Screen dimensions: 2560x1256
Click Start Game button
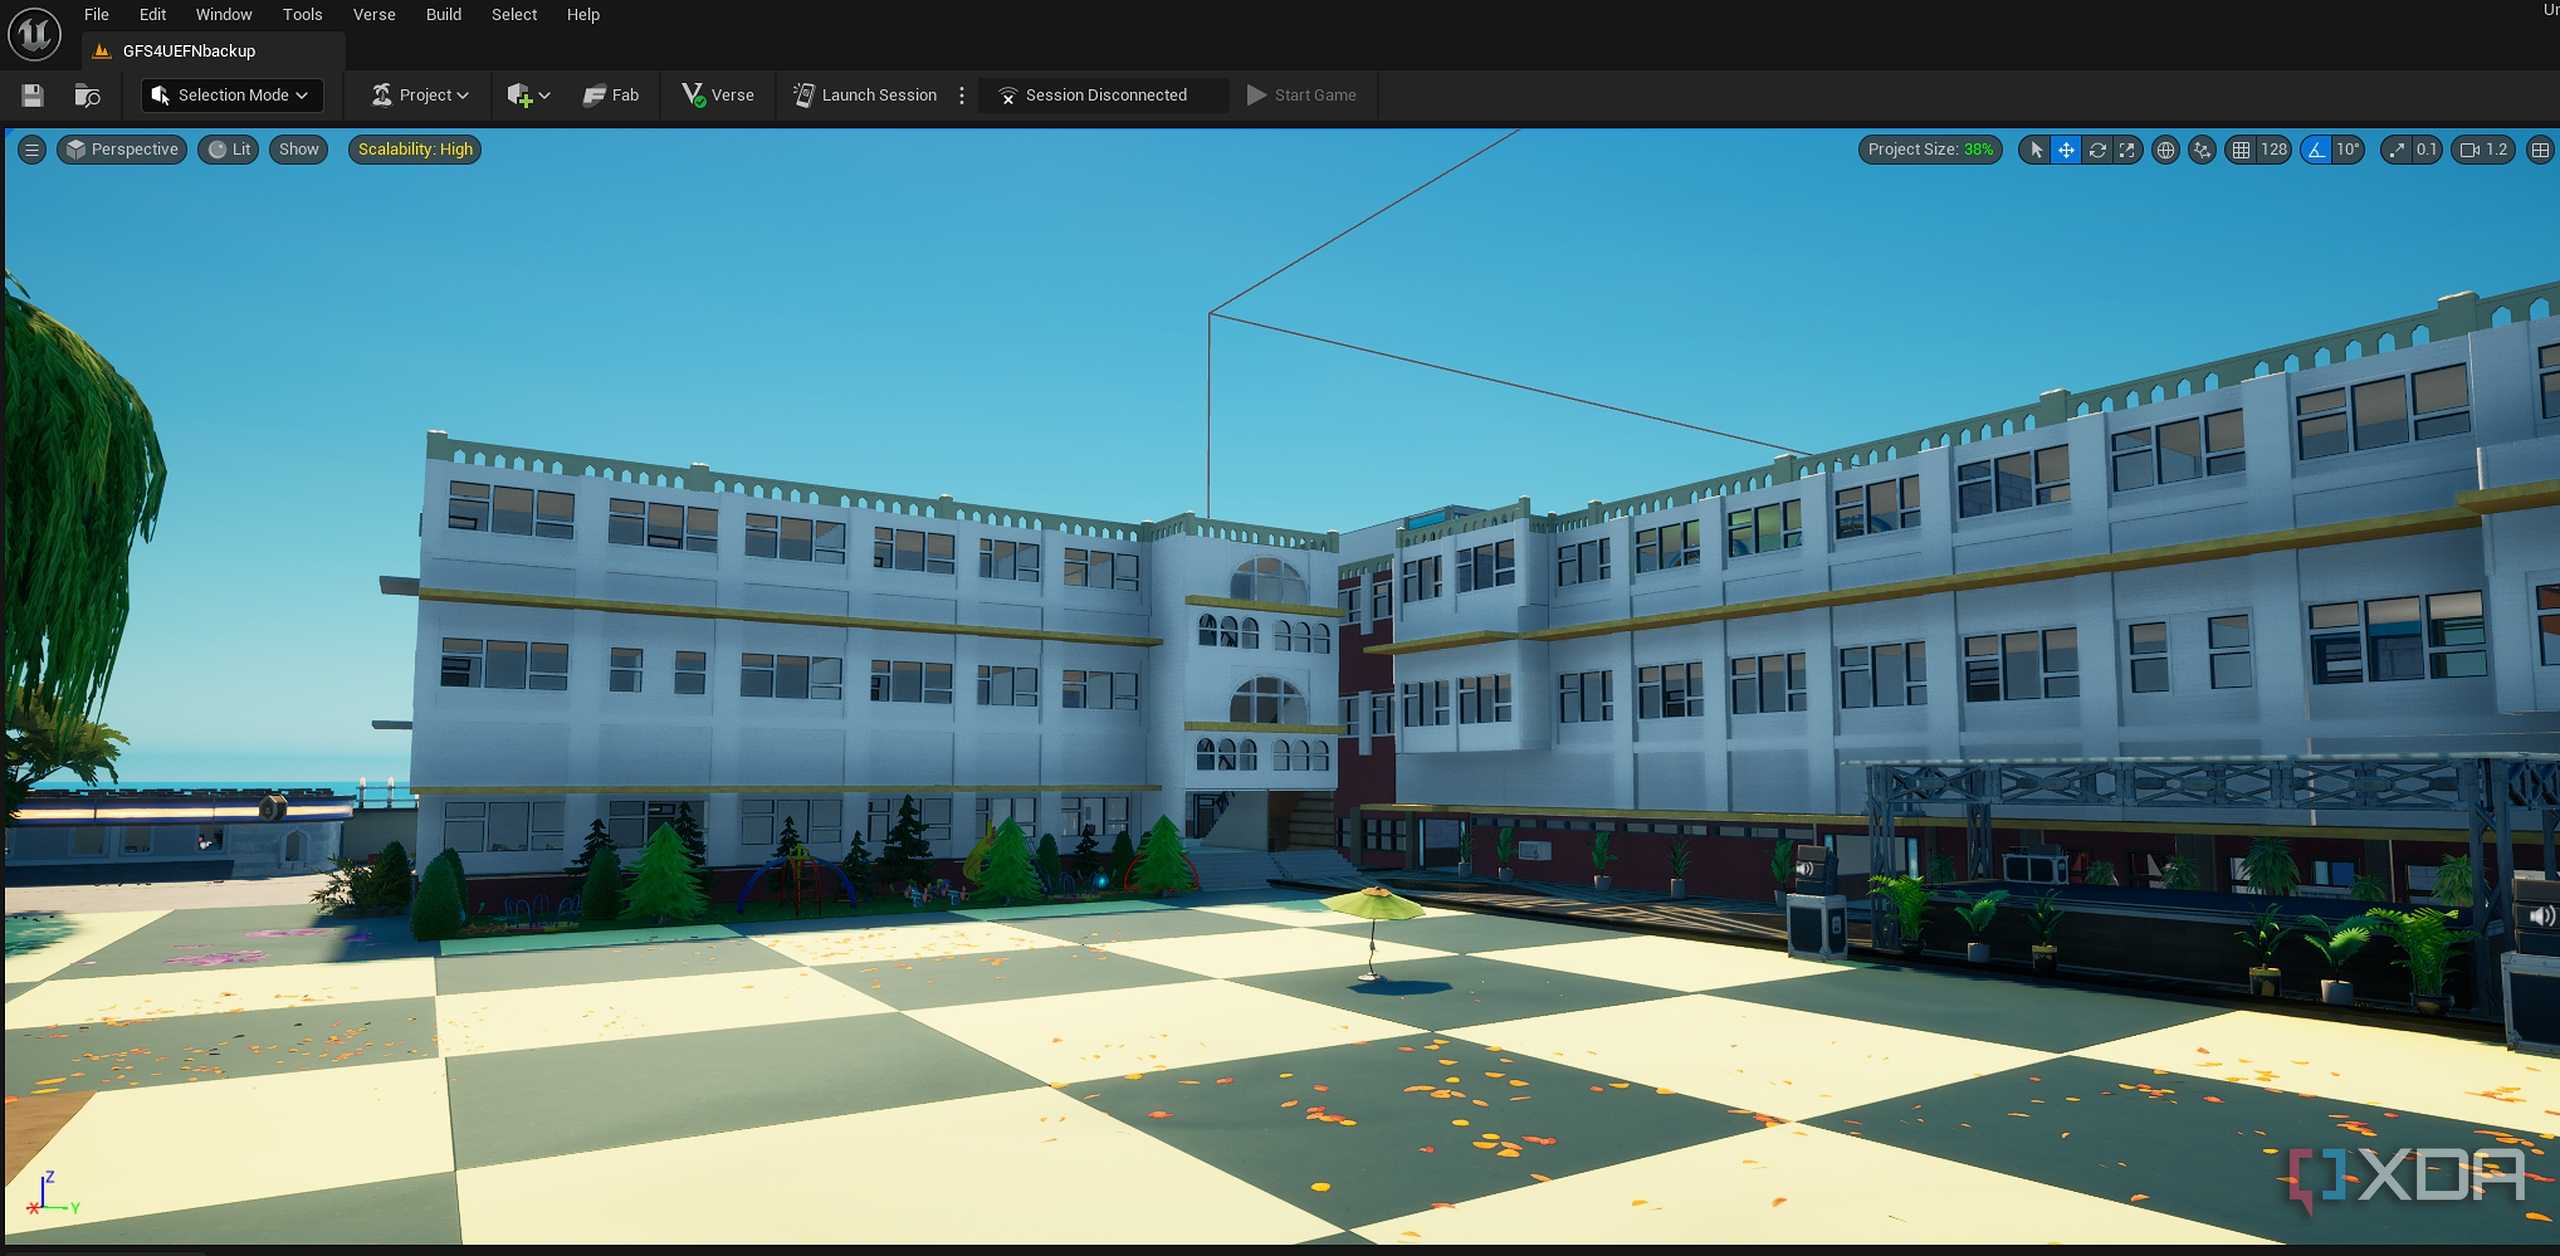(1301, 95)
